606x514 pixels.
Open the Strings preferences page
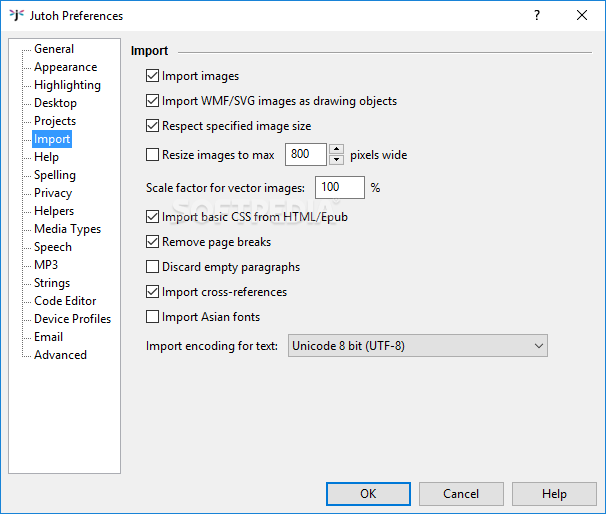click(x=52, y=283)
